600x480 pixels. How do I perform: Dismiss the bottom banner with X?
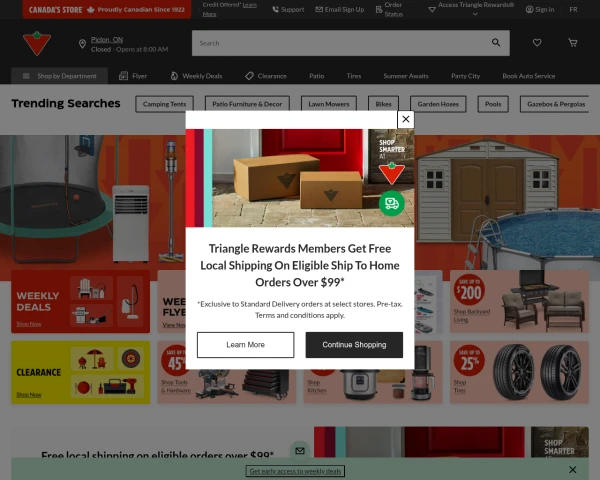[x=572, y=470]
